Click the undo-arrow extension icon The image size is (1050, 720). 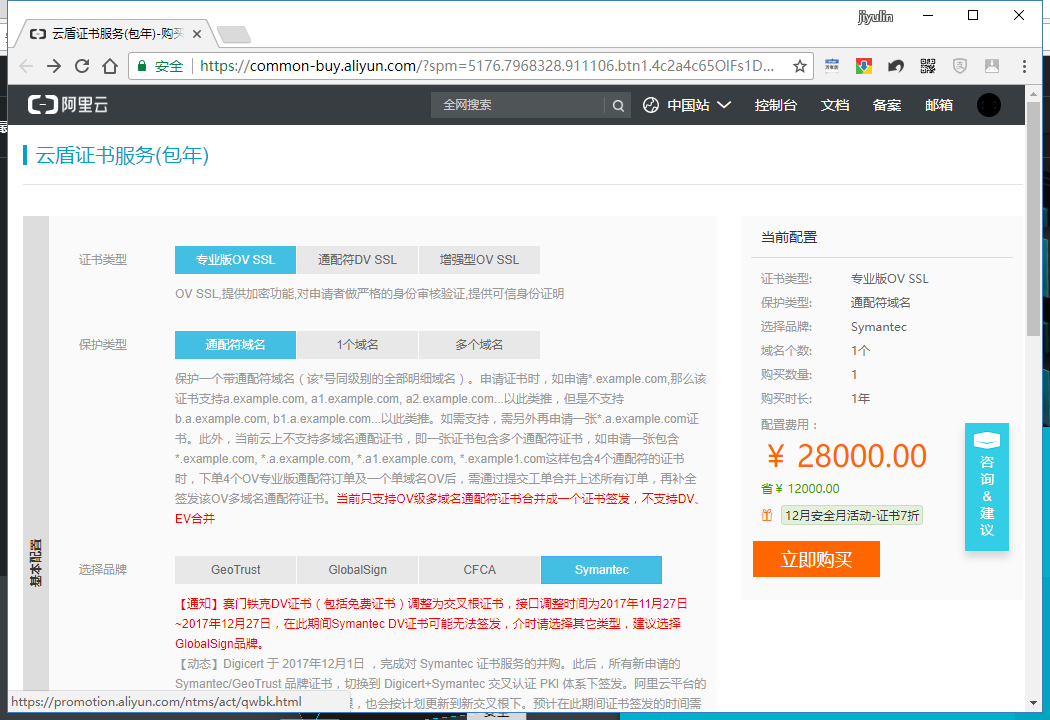(895, 66)
